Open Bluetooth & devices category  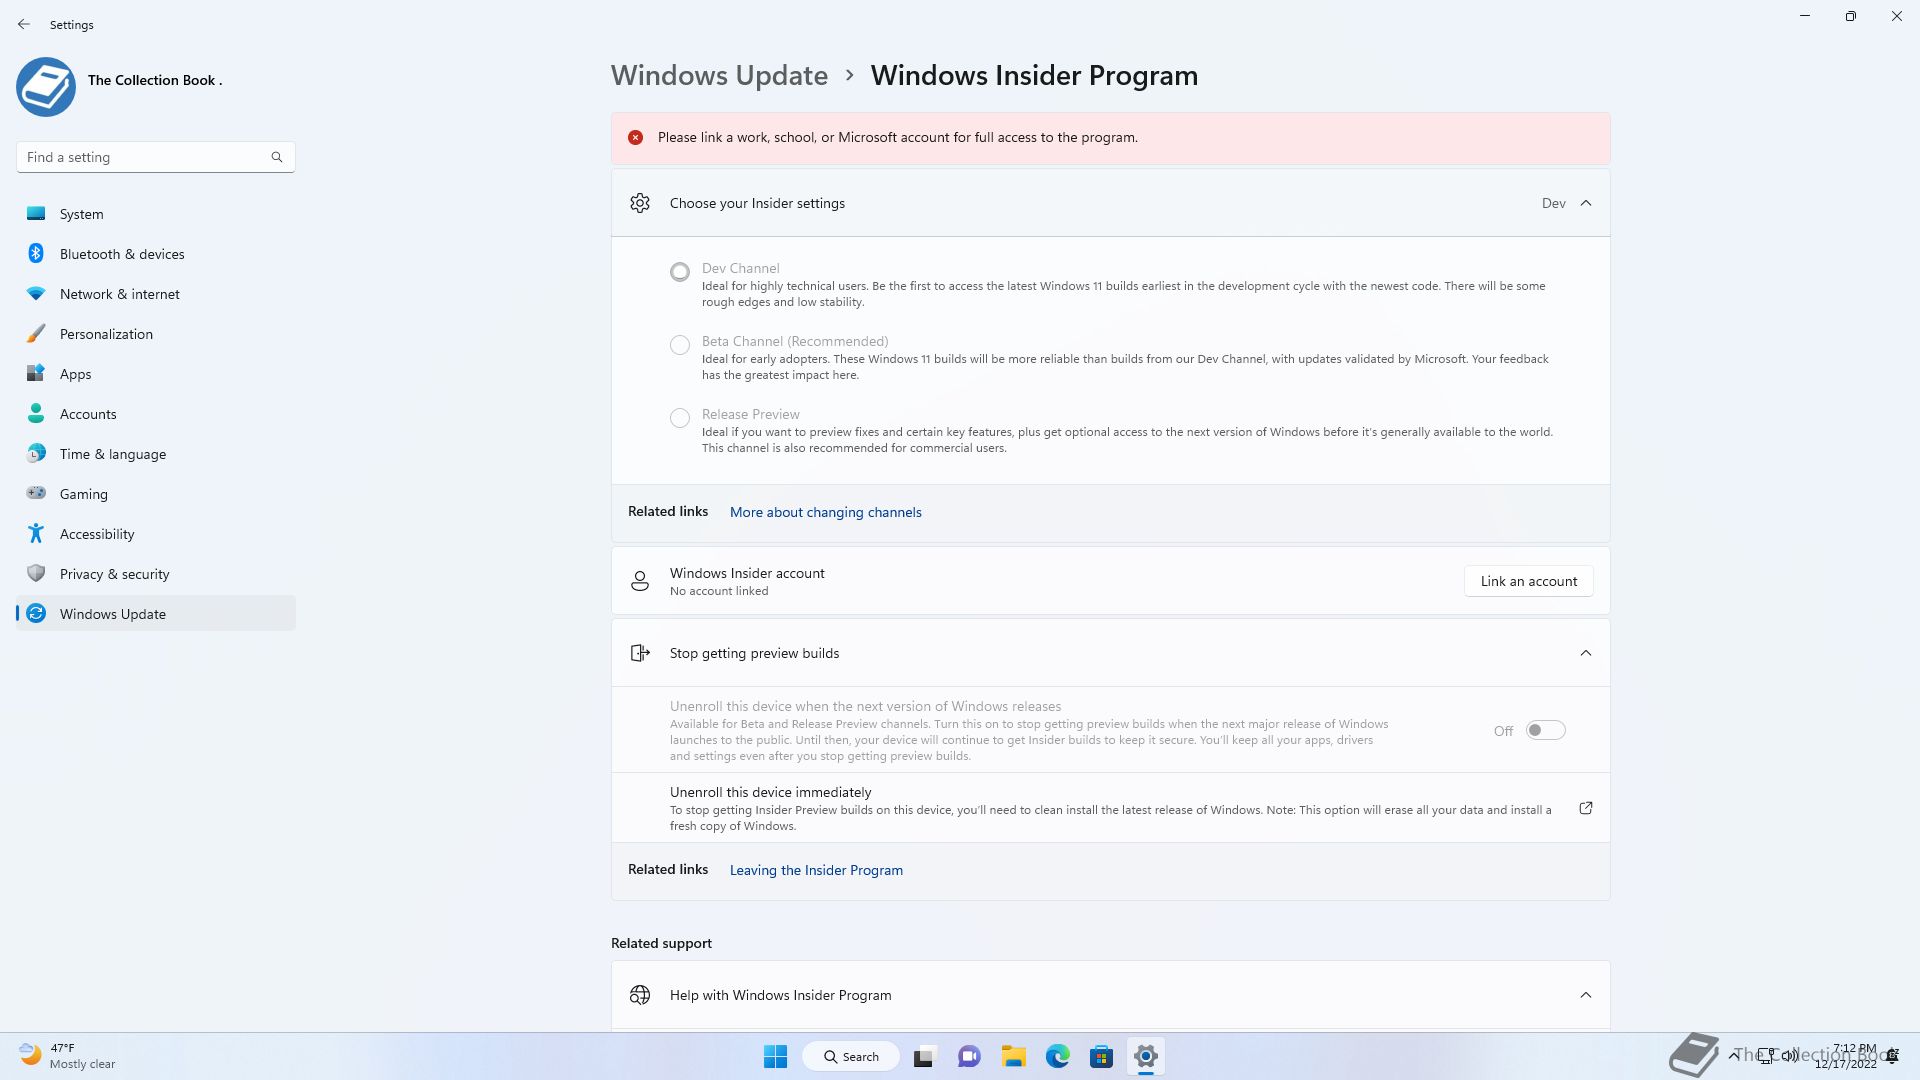(x=156, y=253)
